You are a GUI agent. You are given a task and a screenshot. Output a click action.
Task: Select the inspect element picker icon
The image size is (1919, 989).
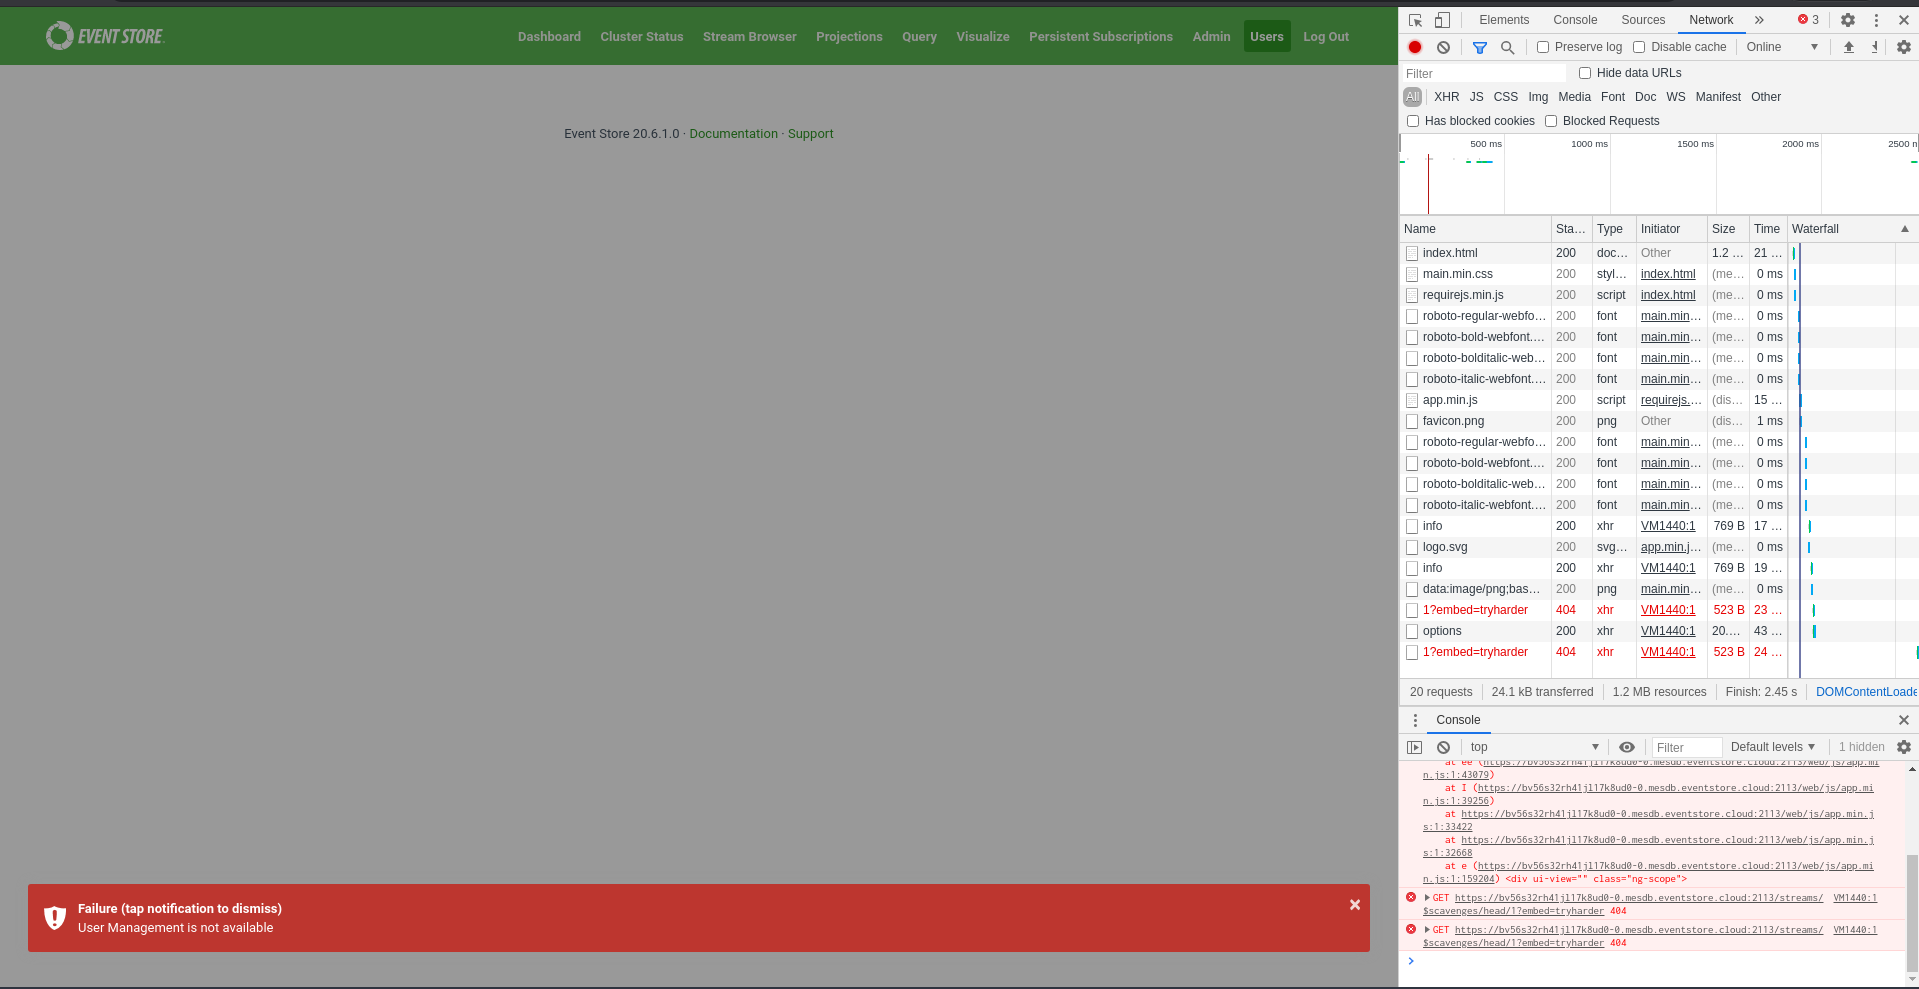1415,20
